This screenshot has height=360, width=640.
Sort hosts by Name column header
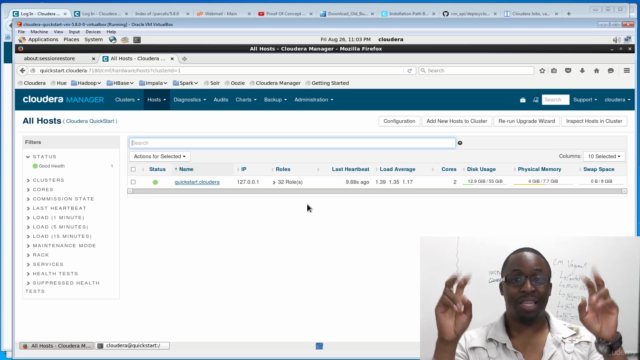click(186, 169)
